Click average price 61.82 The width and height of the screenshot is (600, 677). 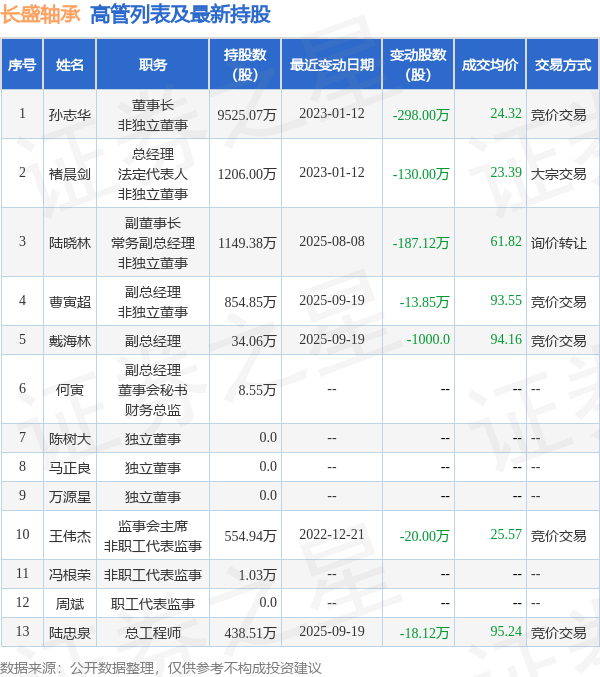pos(506,241)
